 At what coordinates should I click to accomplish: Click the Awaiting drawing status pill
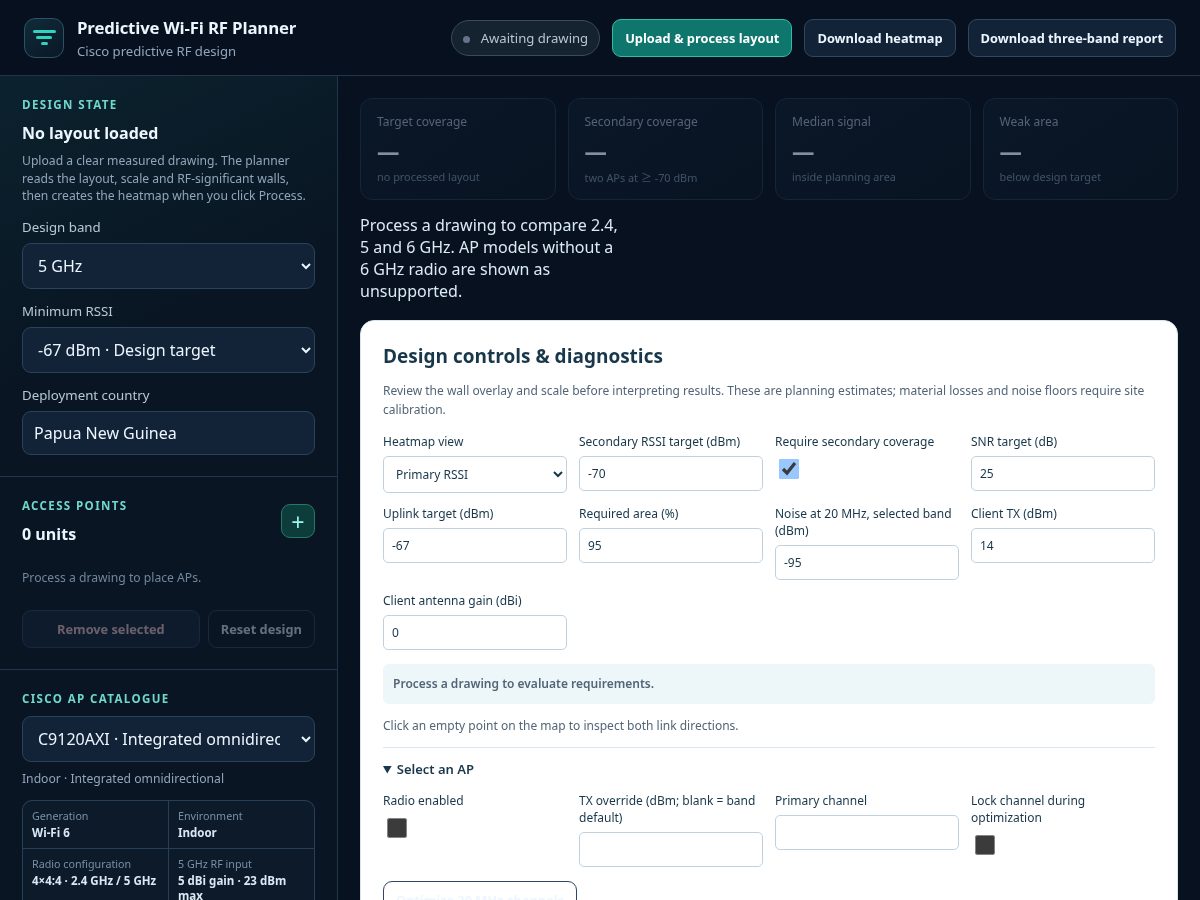525,38
